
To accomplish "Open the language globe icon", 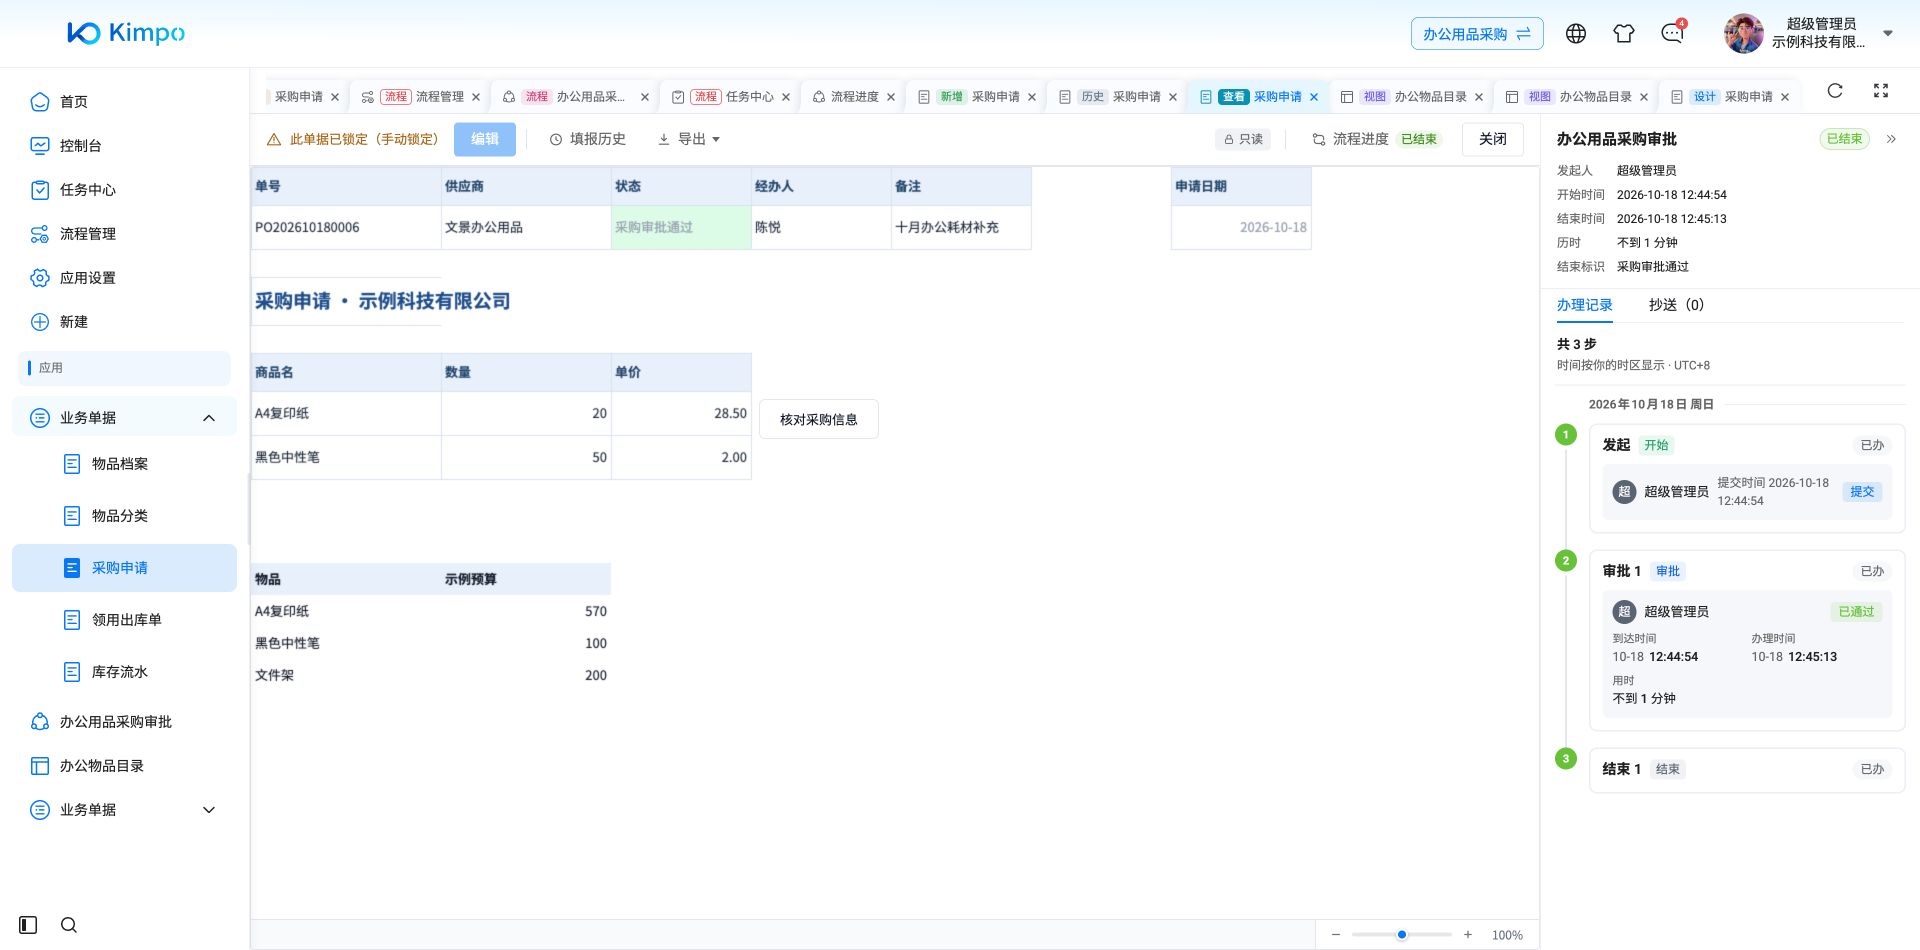I will point(1576,33).
